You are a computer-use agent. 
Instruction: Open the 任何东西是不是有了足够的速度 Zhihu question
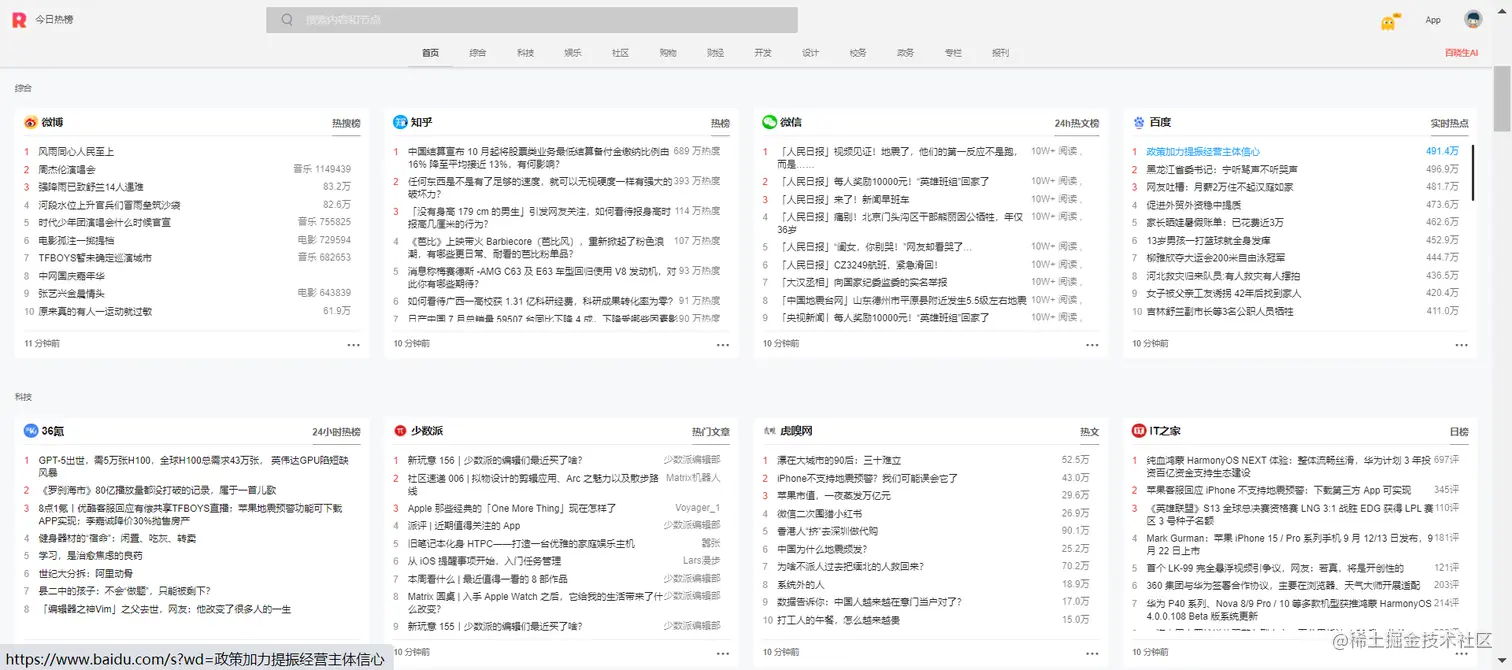tap(539, 187)
